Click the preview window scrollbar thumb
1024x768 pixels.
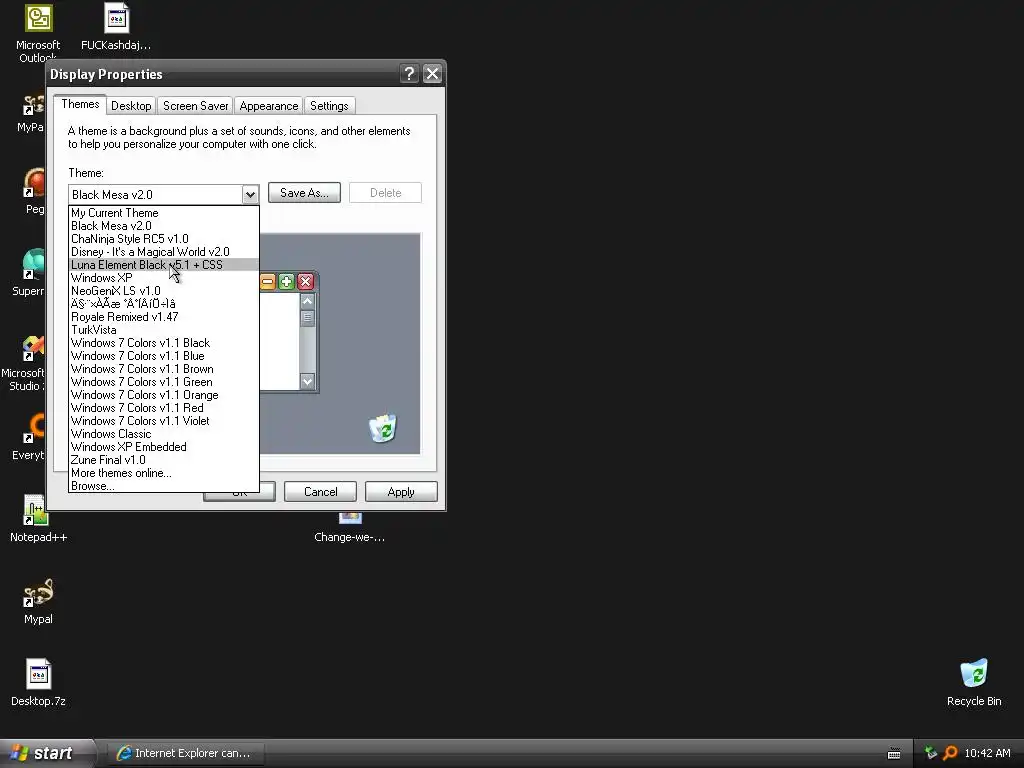307,318
